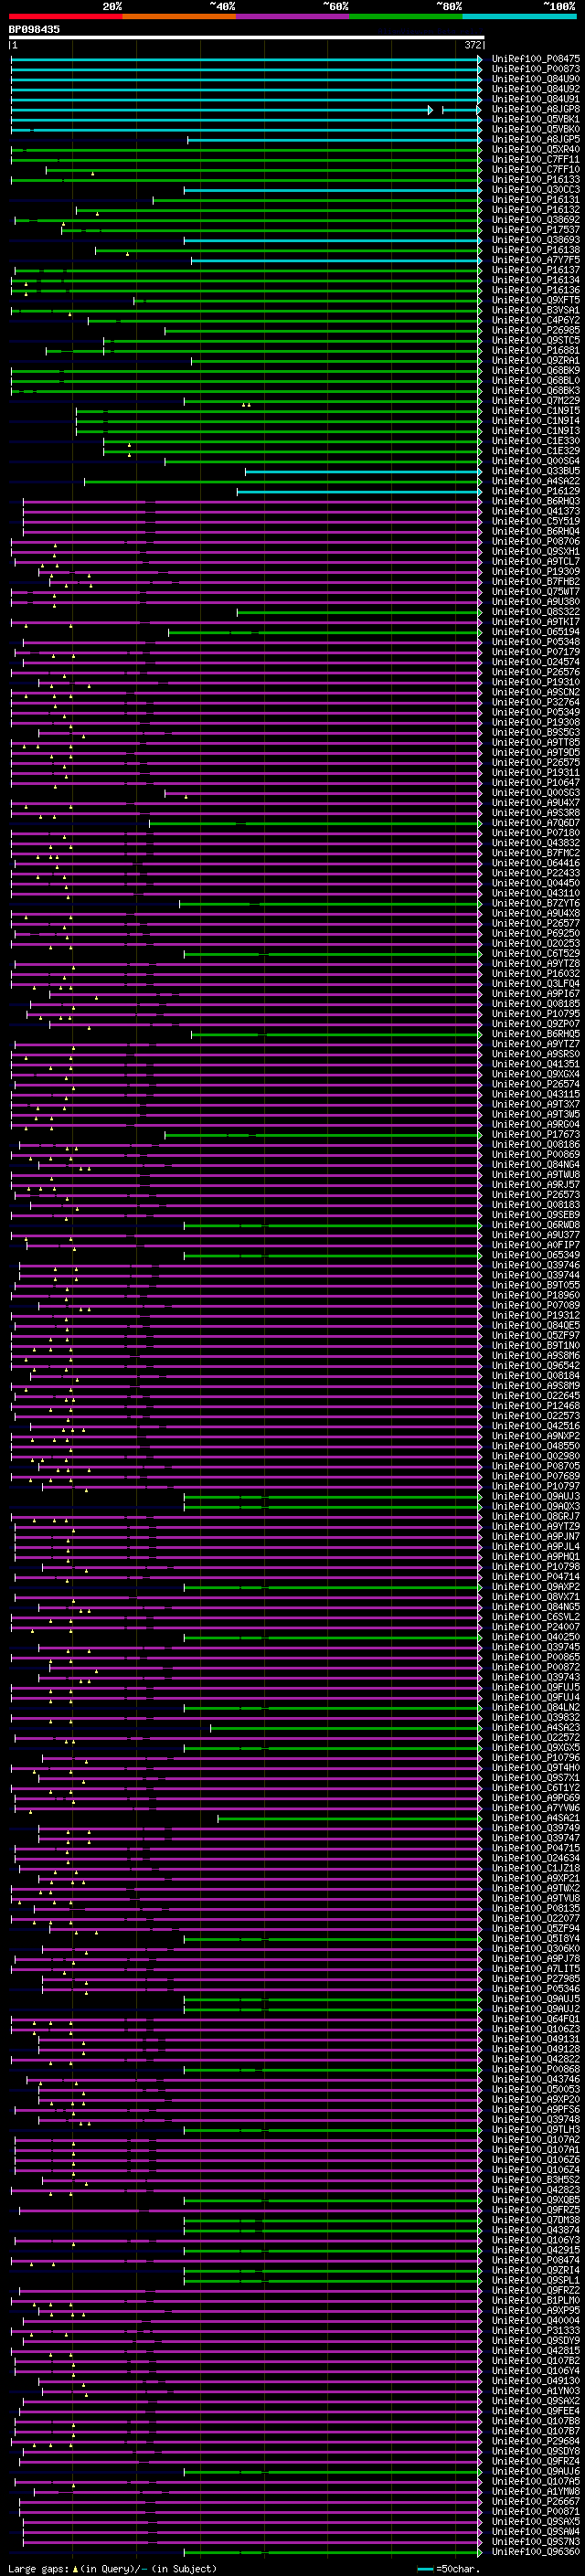The width and height of the screenshot is (585, 2576).
Task: Select the UniRef100_P26577 label
Action: coord(535,923)
